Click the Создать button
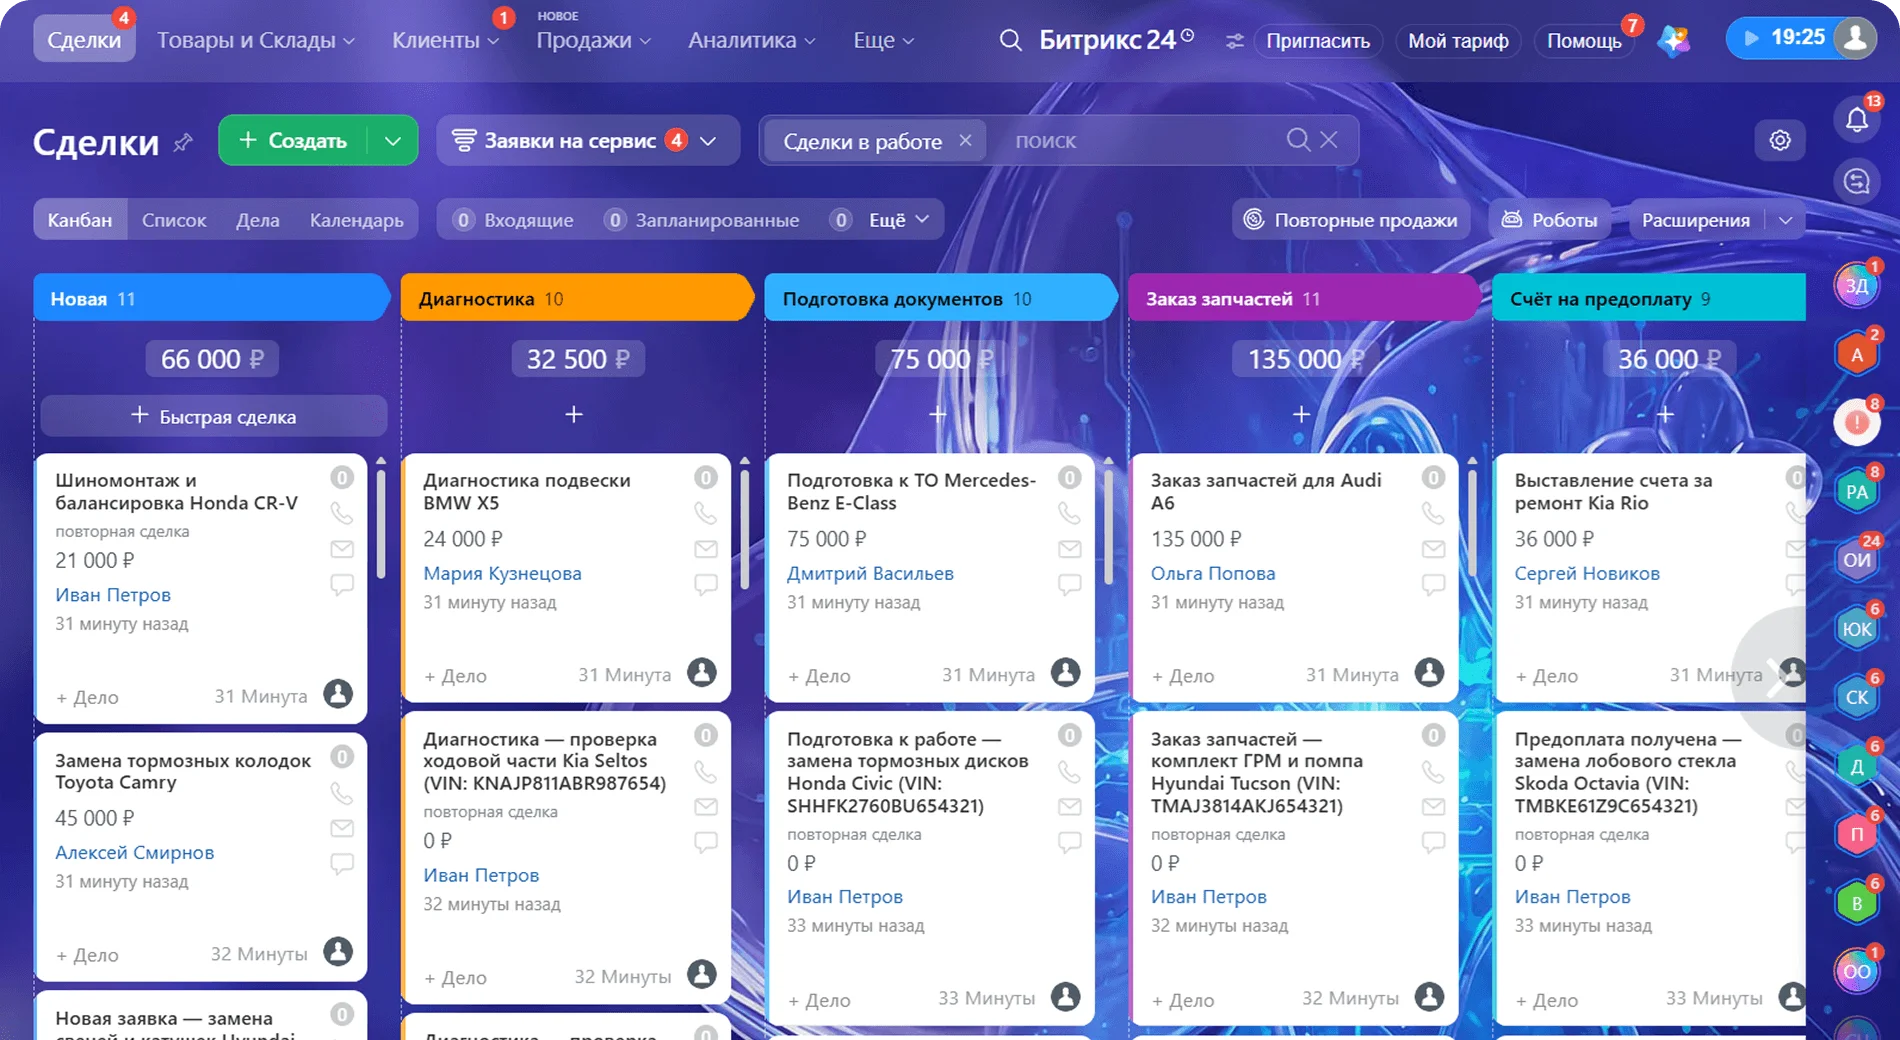Image resolution: width=1900 pixels, height=1040 pixels. click(x=293, y=141)
